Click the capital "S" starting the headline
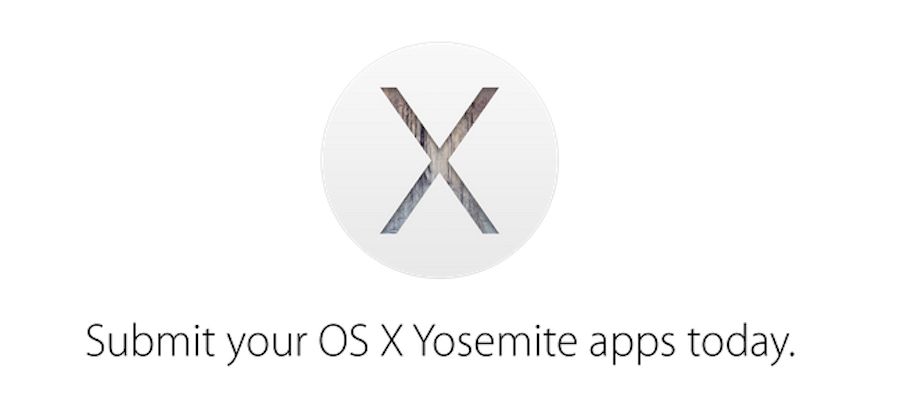Viewport: 900px width, 408px height. (x=96, y=341)
